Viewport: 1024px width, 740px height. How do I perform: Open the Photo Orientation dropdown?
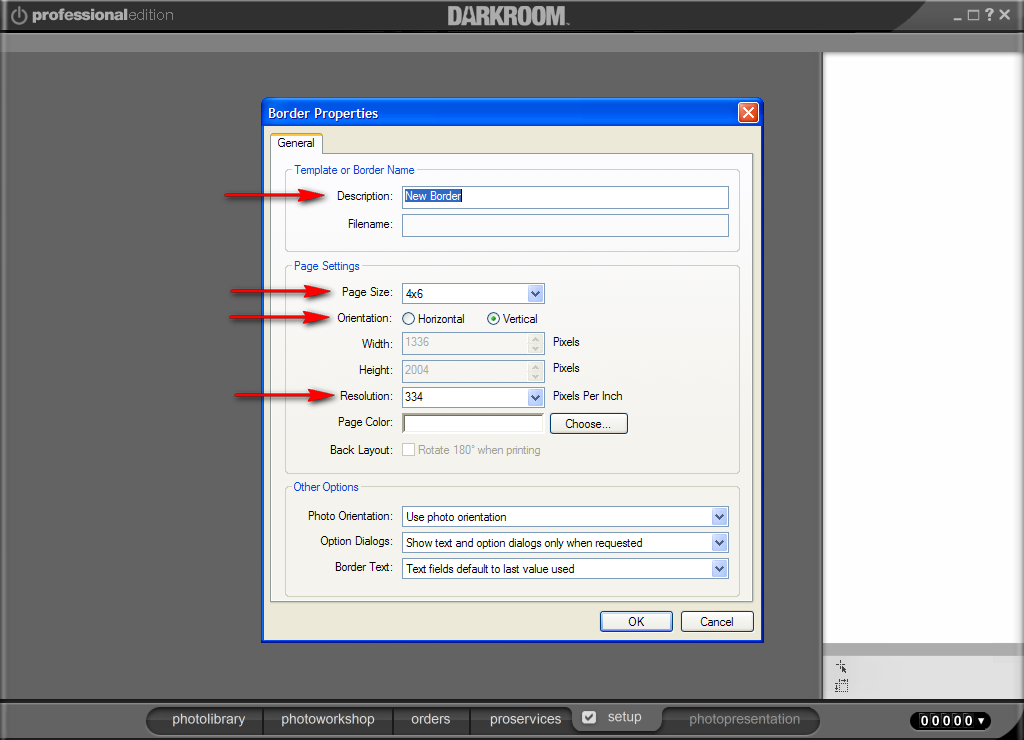719,517
